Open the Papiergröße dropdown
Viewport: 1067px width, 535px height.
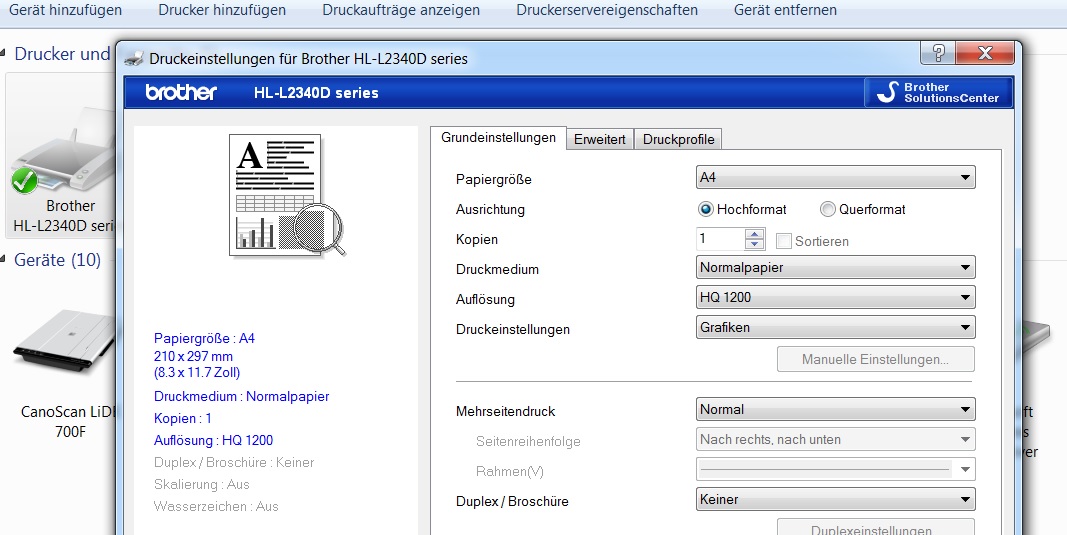pos(836,178)
